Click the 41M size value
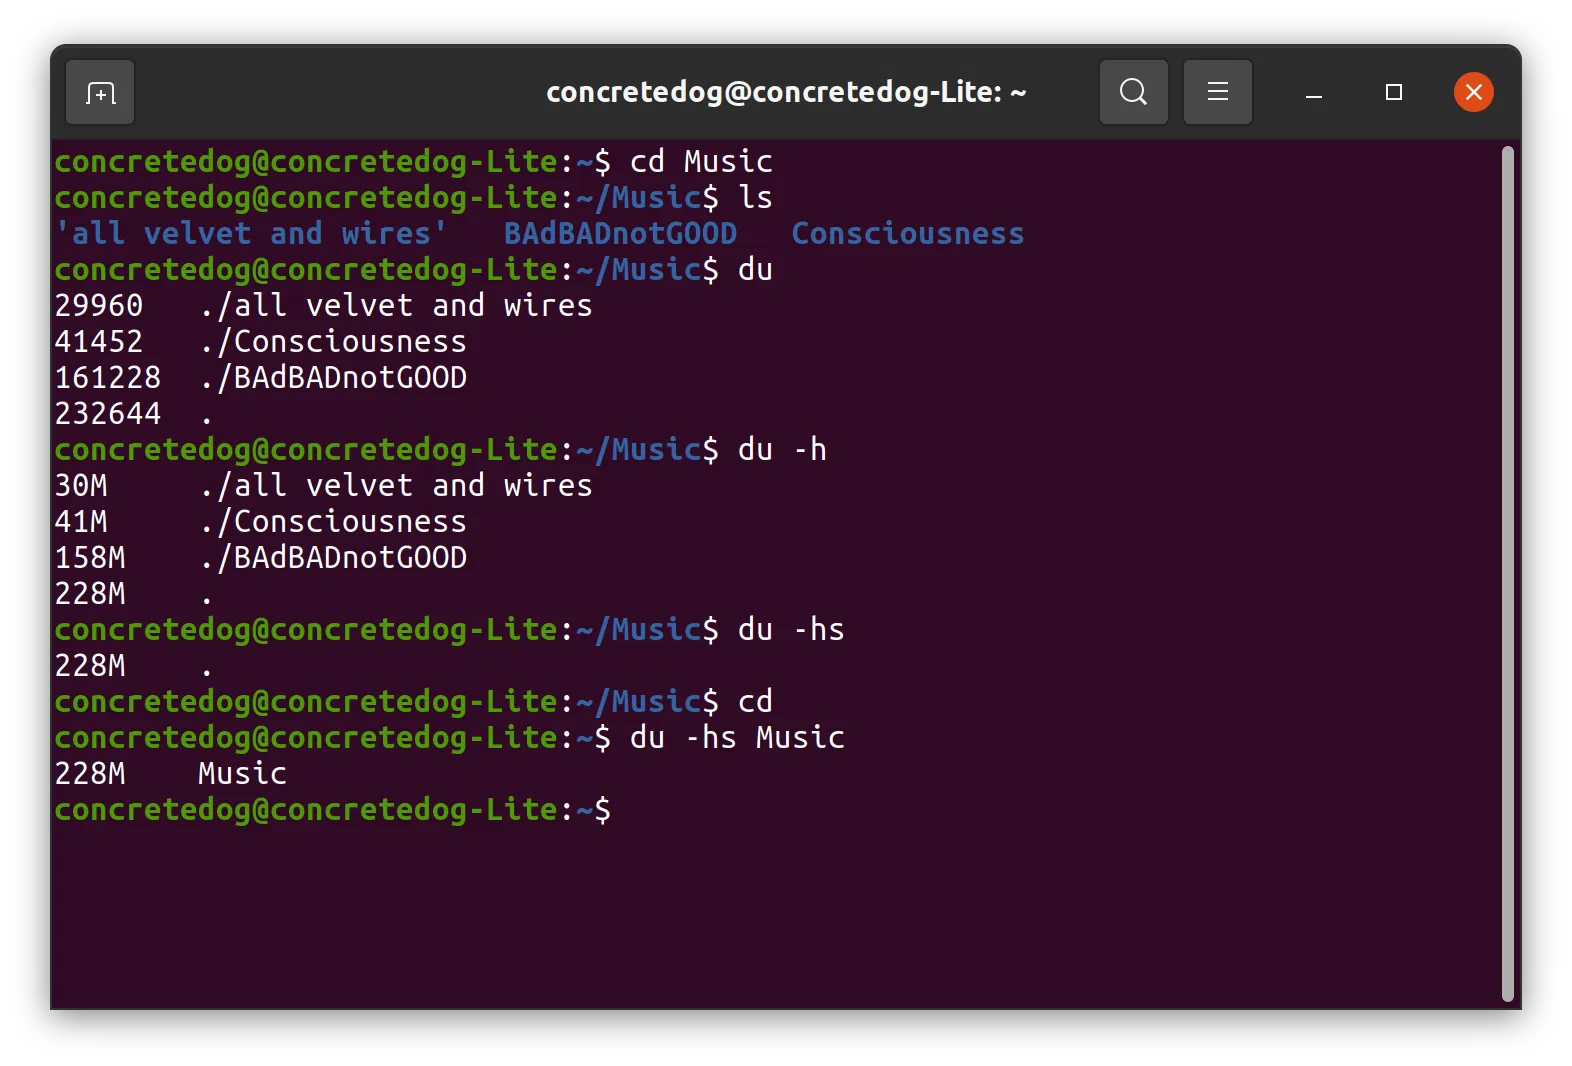1572x1066 pixels. click(81, 521)
